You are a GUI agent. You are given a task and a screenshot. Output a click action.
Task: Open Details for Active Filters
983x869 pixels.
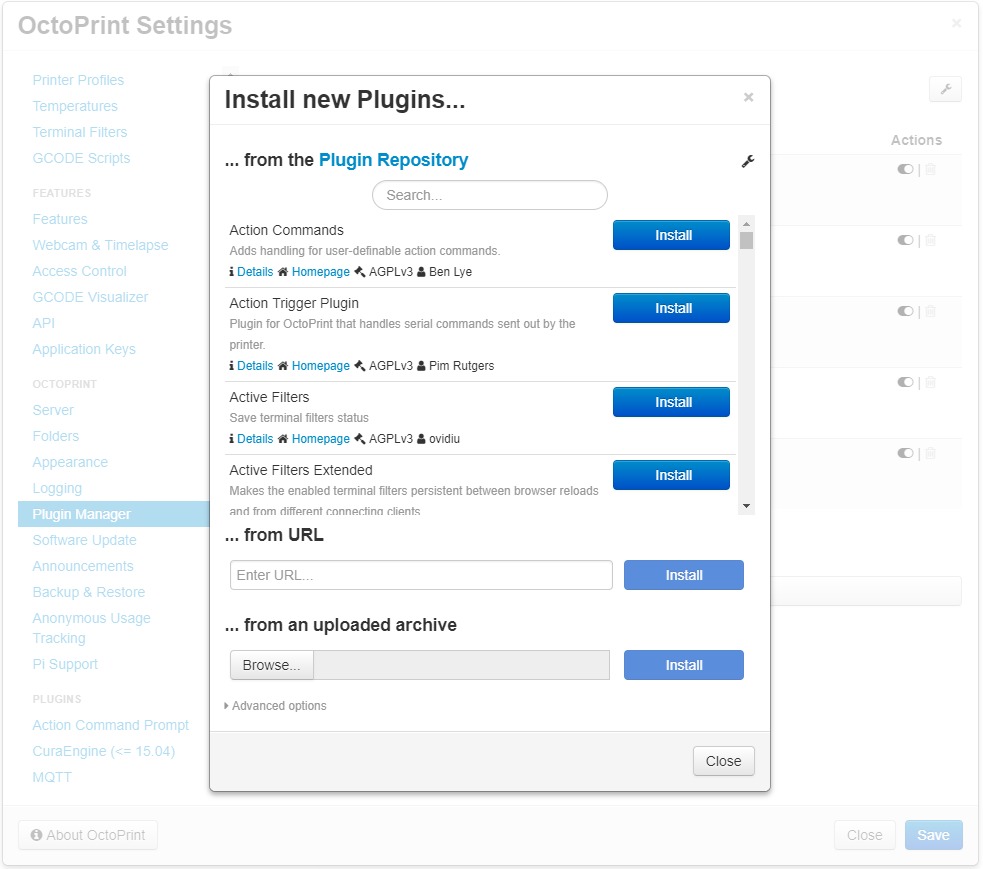click(255, 439)
